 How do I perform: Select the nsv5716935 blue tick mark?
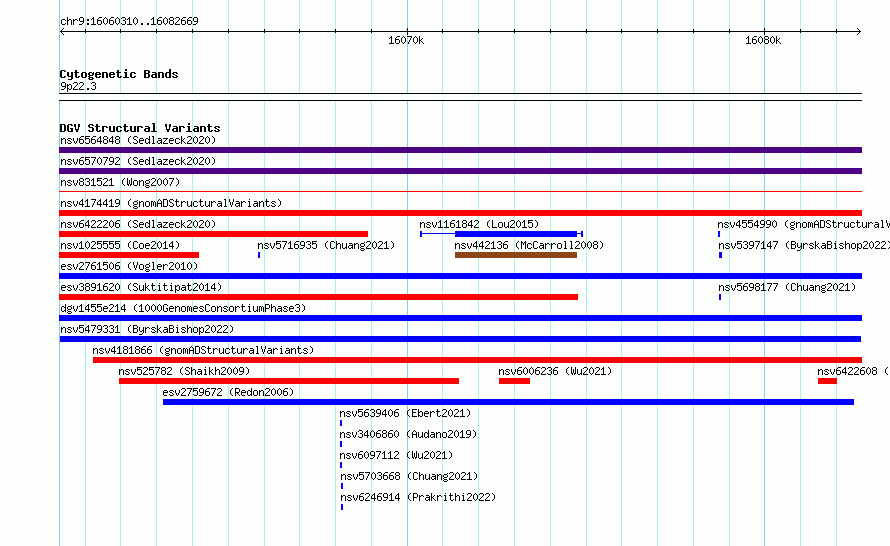point(259,255)
